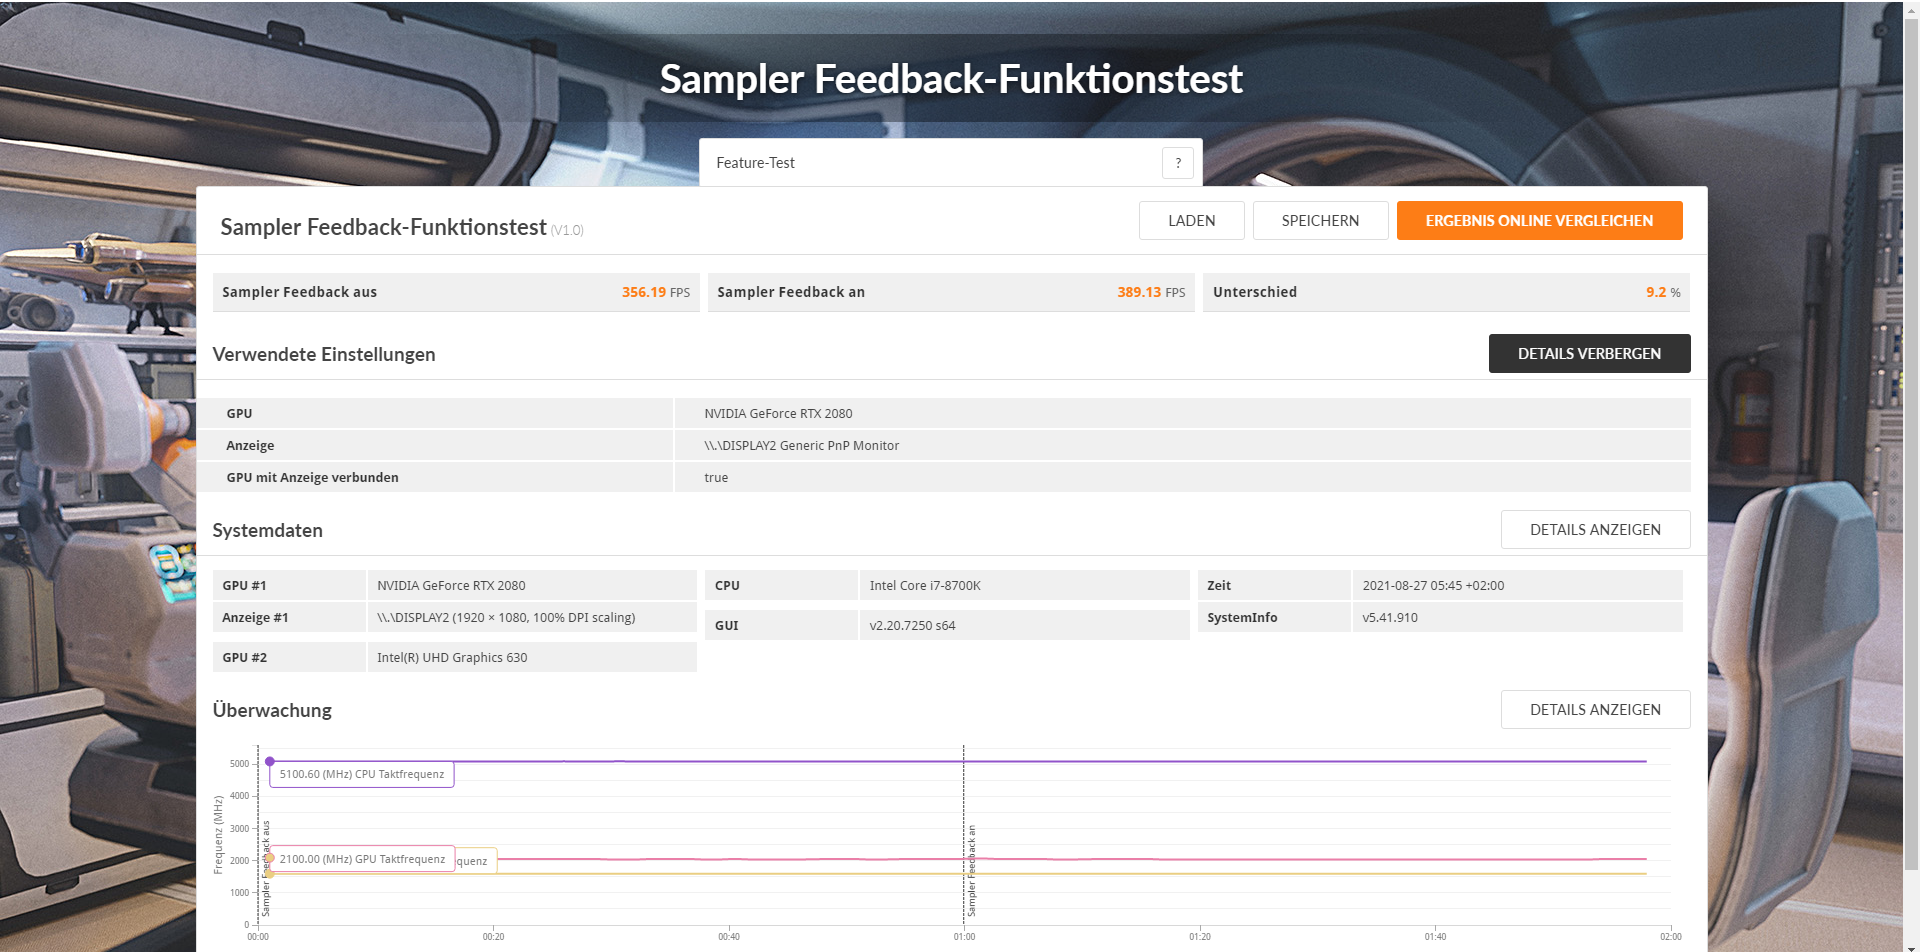Click '5100.60 (MHz) CPU Taktfrequenz' tooltip
This screenshot has height=952, width=1920.
coord(362,775)
